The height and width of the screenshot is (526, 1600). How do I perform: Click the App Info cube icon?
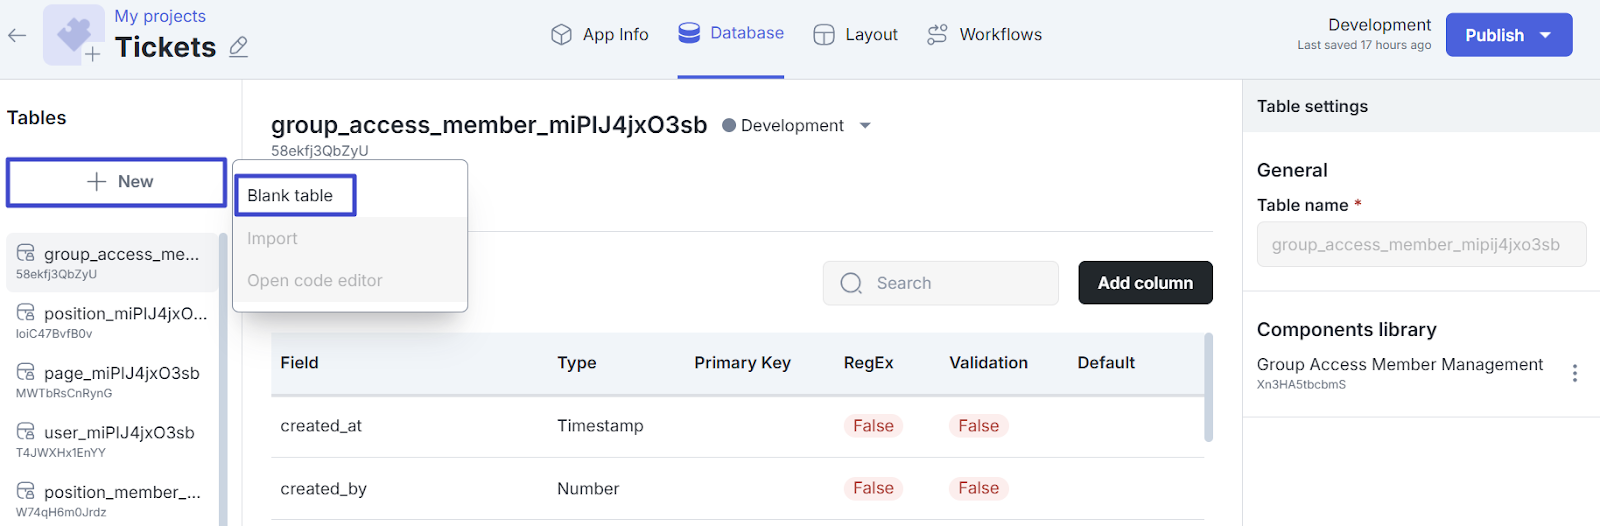point(561,35)
